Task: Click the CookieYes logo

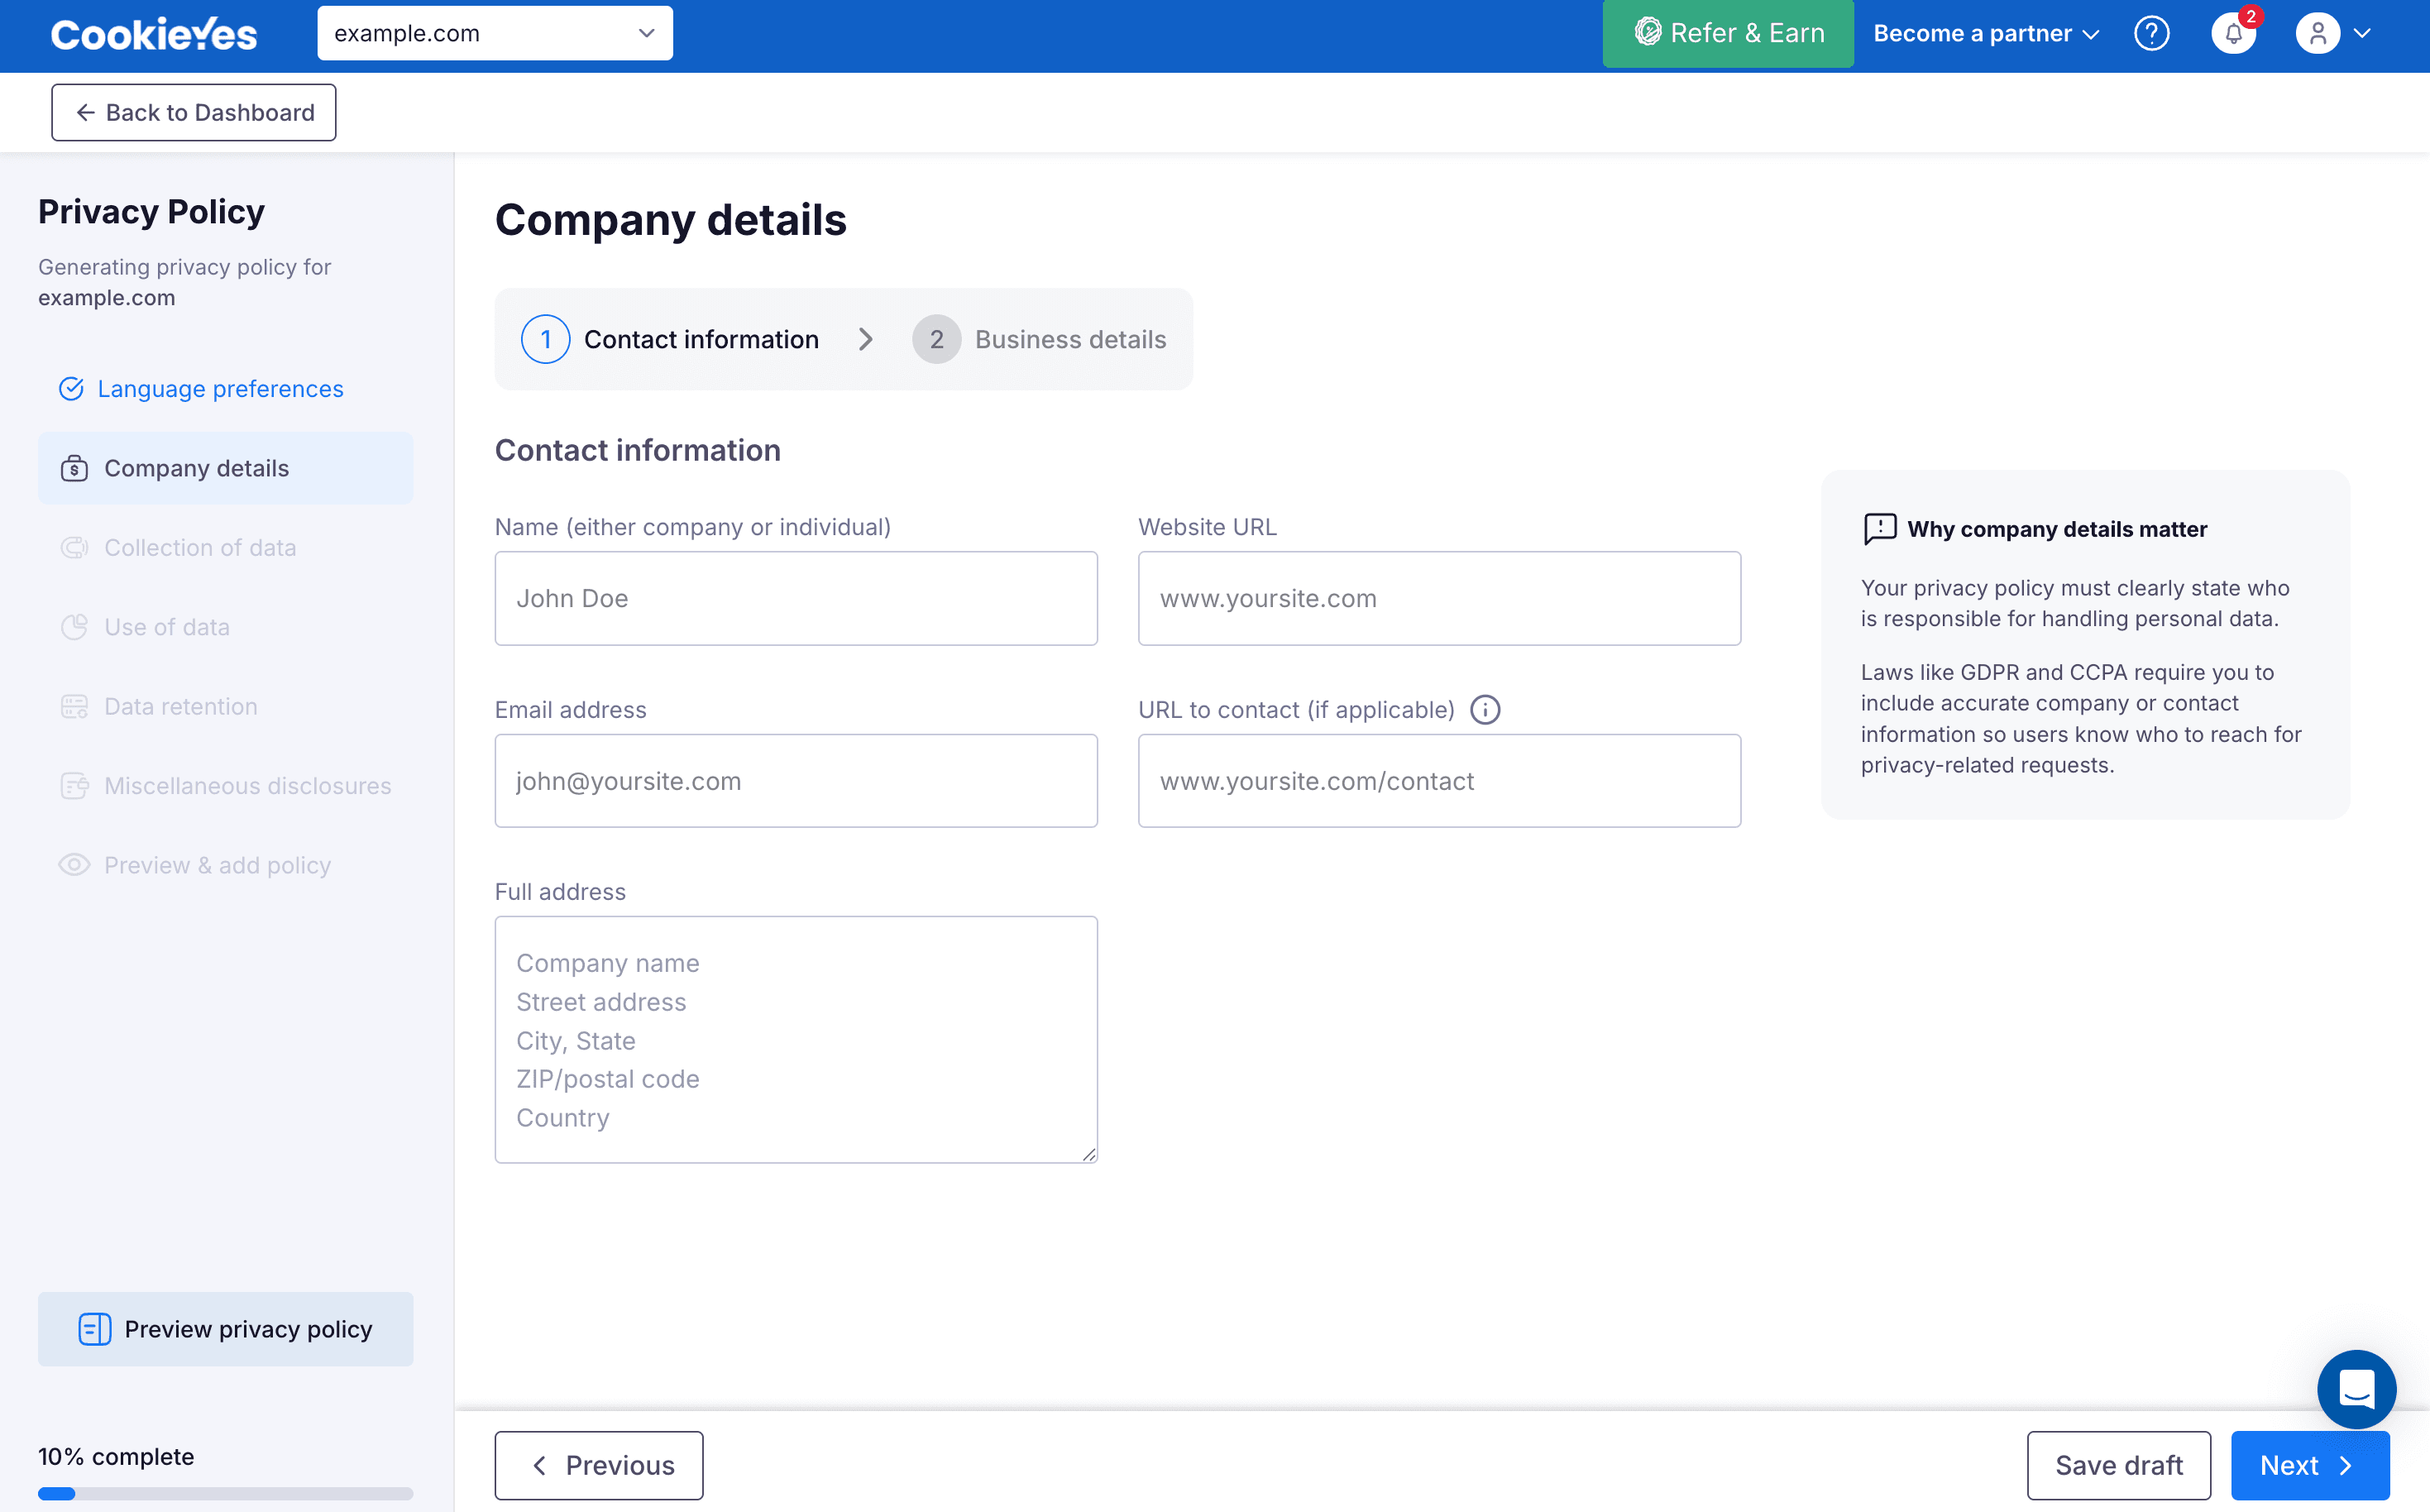Action: [x=154, y=34]
